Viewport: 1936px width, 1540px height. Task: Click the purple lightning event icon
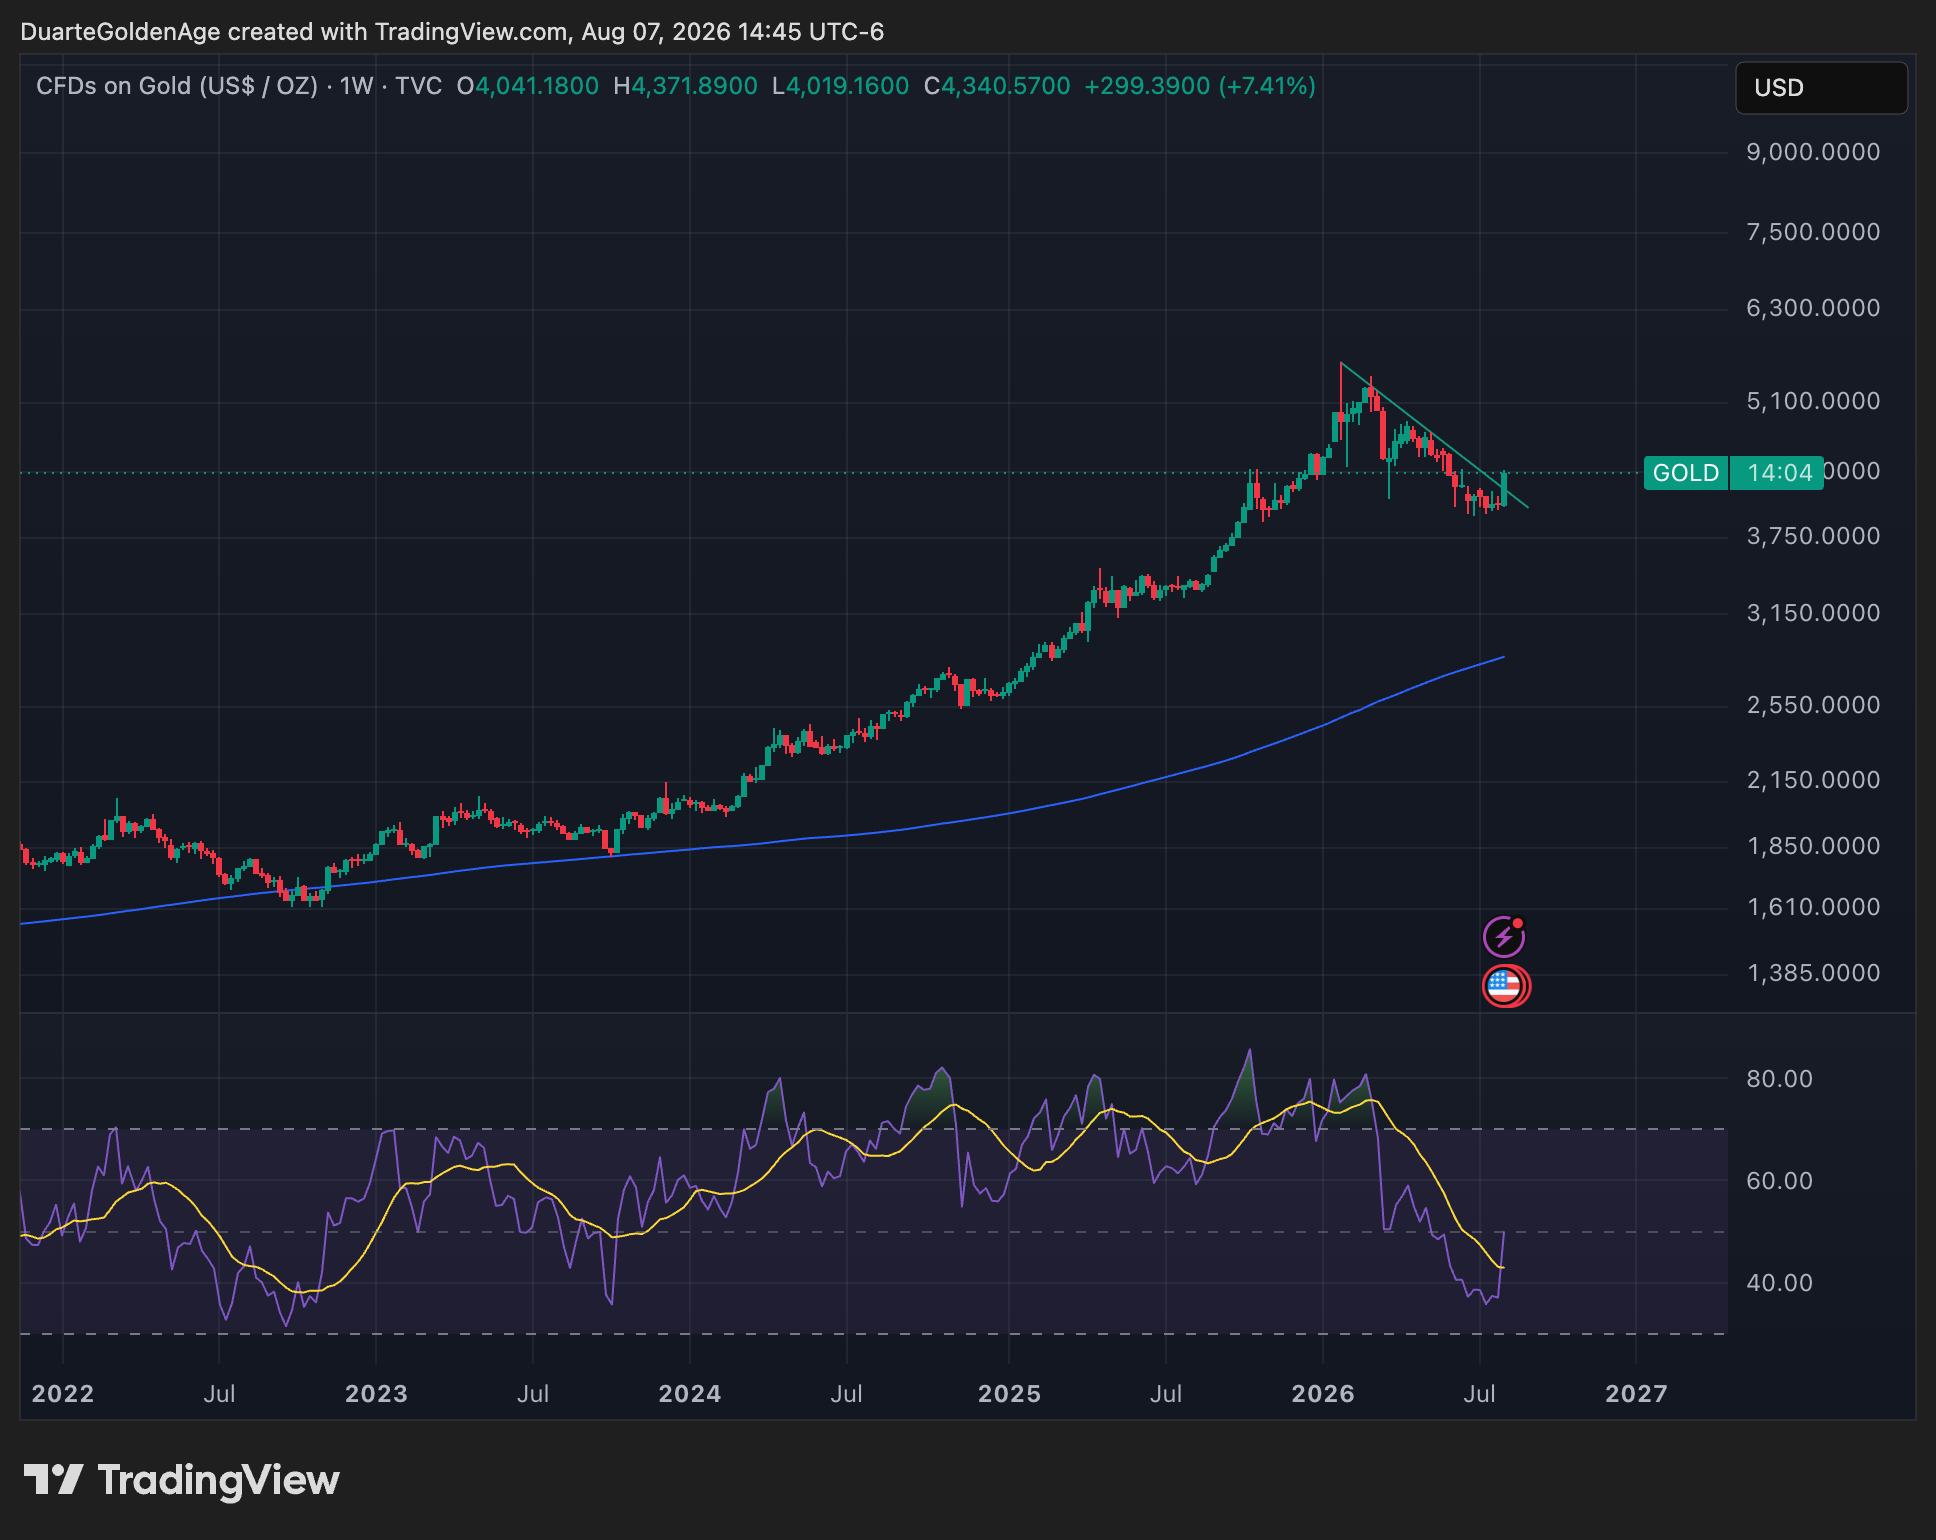(x=1503, y=937)
